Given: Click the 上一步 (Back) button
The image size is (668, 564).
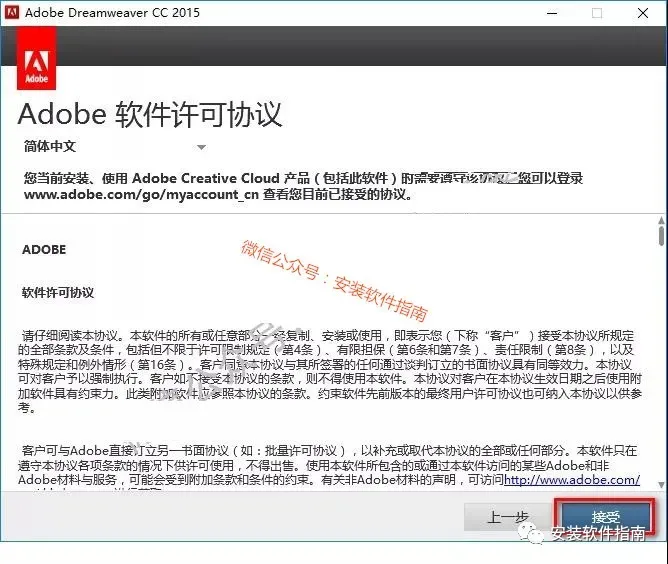Looking at the screenshot, I should tap(508, 517).
